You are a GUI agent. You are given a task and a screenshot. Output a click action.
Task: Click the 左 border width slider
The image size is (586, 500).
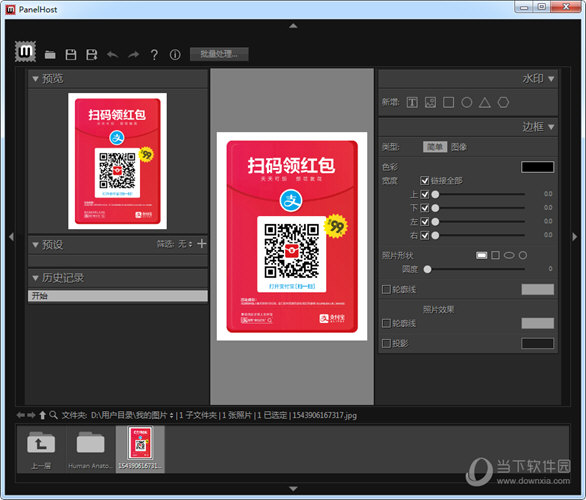[x=478, y=222]
